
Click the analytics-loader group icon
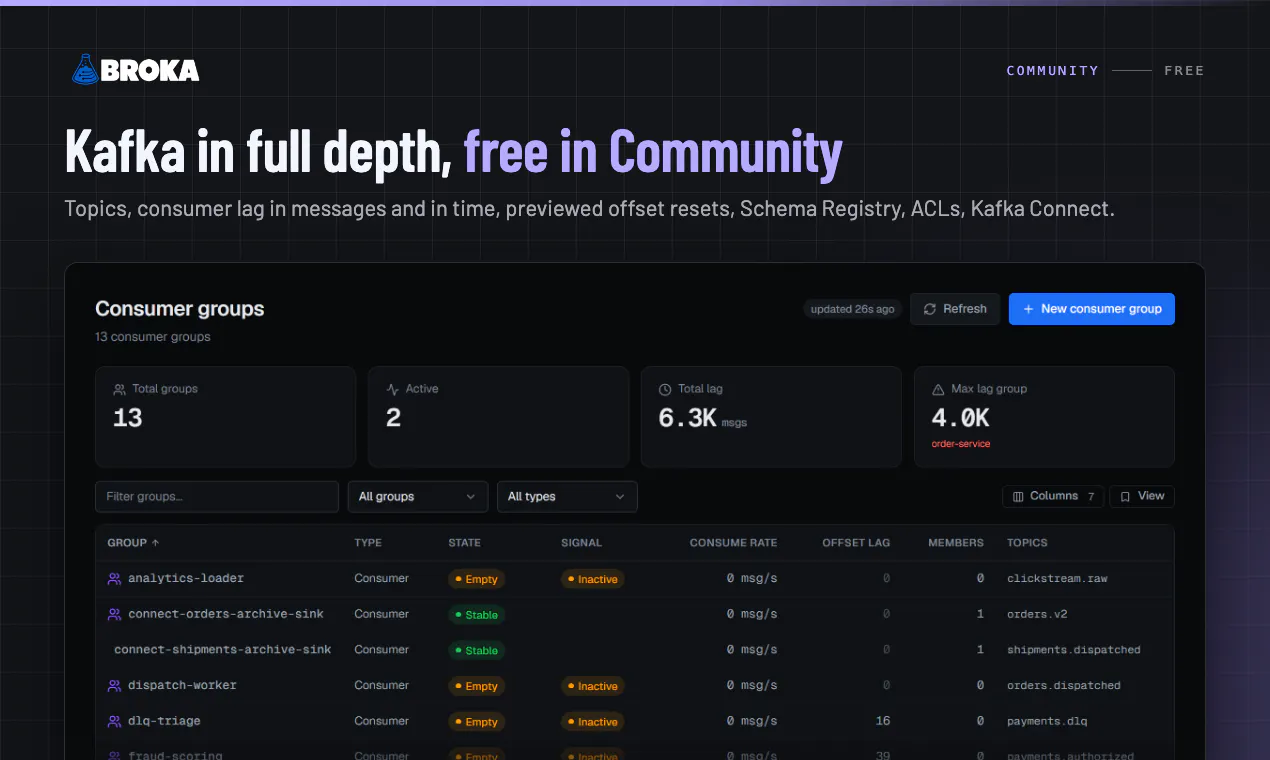click(x=114, y=578)
